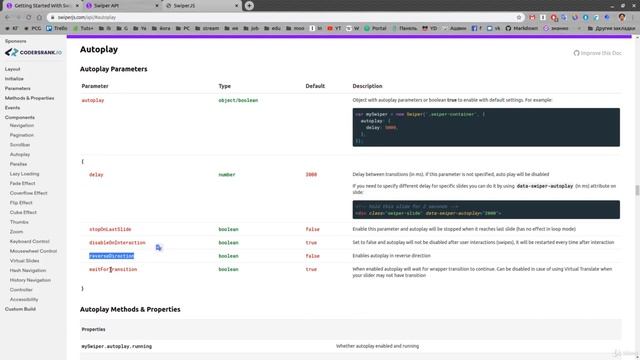Expand the 'stream' bookmark folder
The image size is (640, 360).
click(x=207, y=29)
